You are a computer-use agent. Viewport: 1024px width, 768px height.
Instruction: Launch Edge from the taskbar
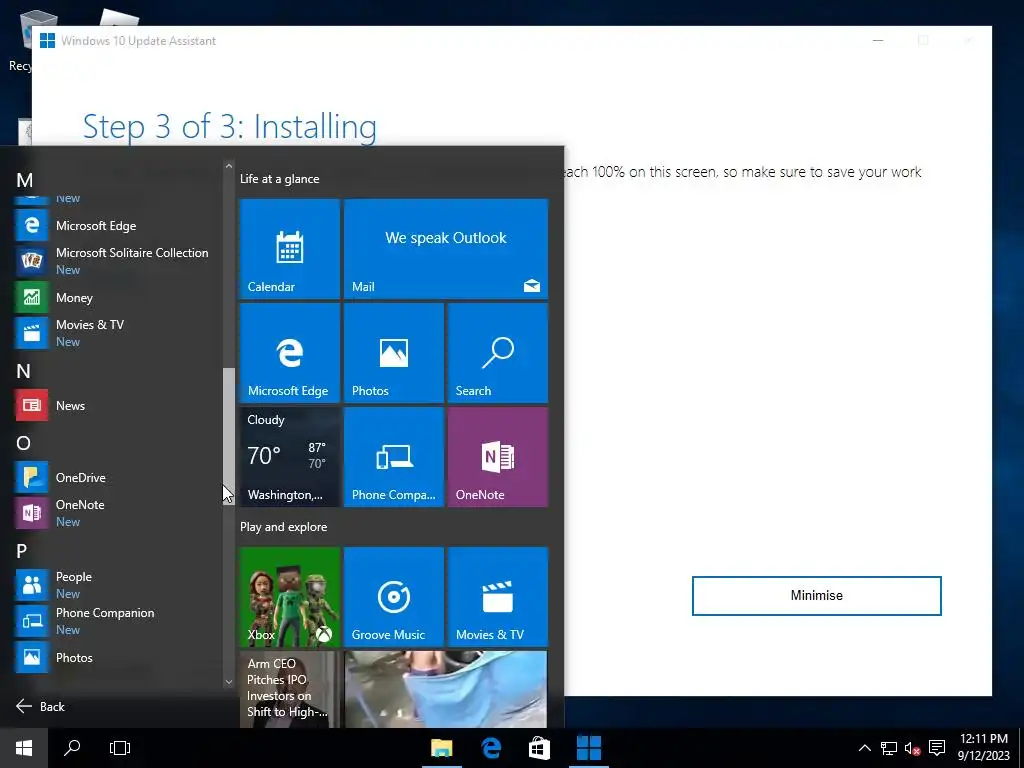pos(491,748)
